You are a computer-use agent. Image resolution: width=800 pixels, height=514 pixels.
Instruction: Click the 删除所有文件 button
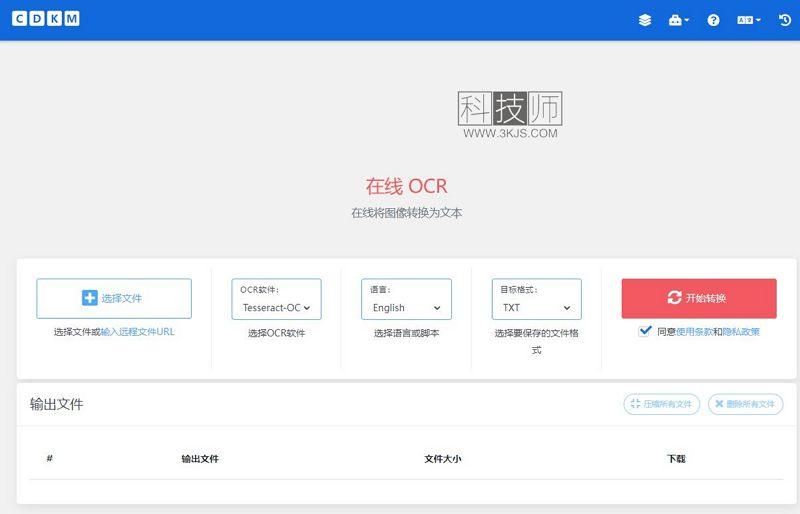pyautogui.click(x=745, y=404)
